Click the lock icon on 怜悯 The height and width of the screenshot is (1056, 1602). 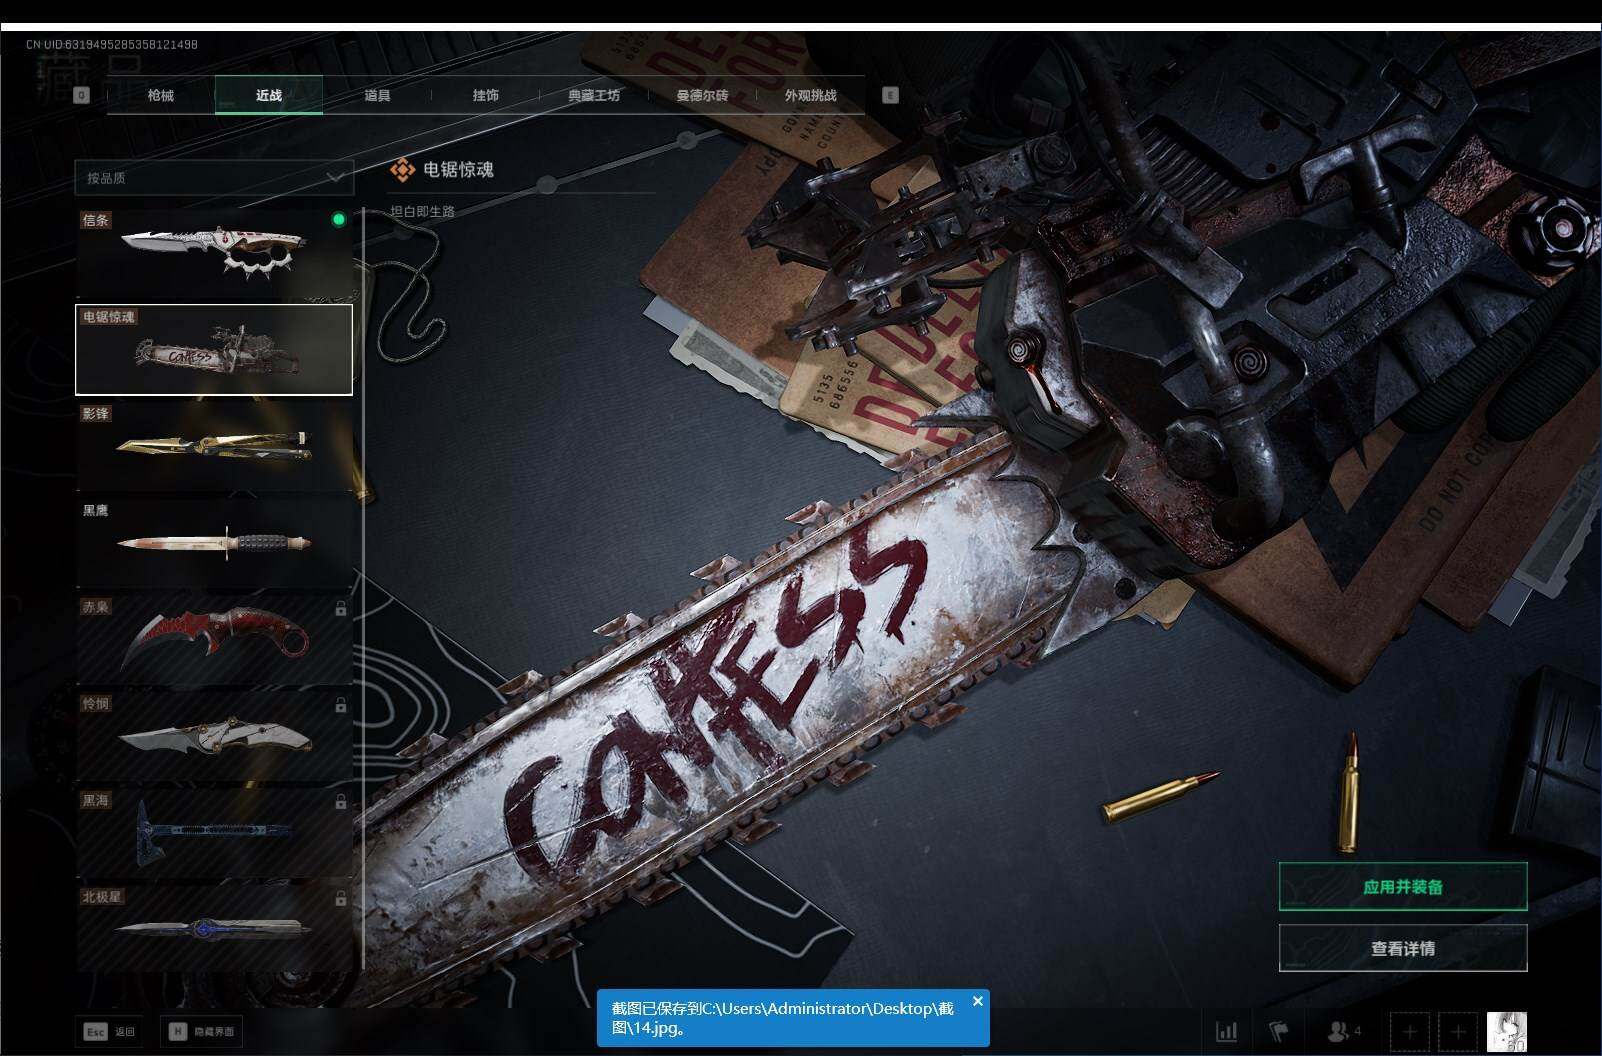341,705
